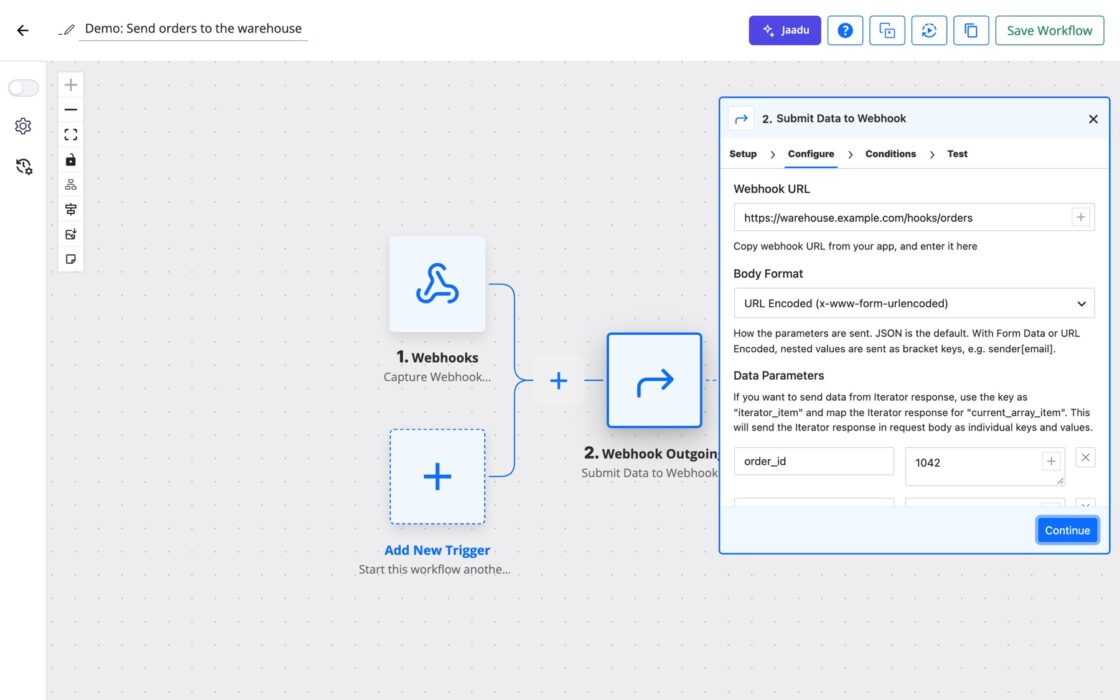Screen dimensions: 1120x700
Task: Save the workflow
Action: tap(1049, 30)
